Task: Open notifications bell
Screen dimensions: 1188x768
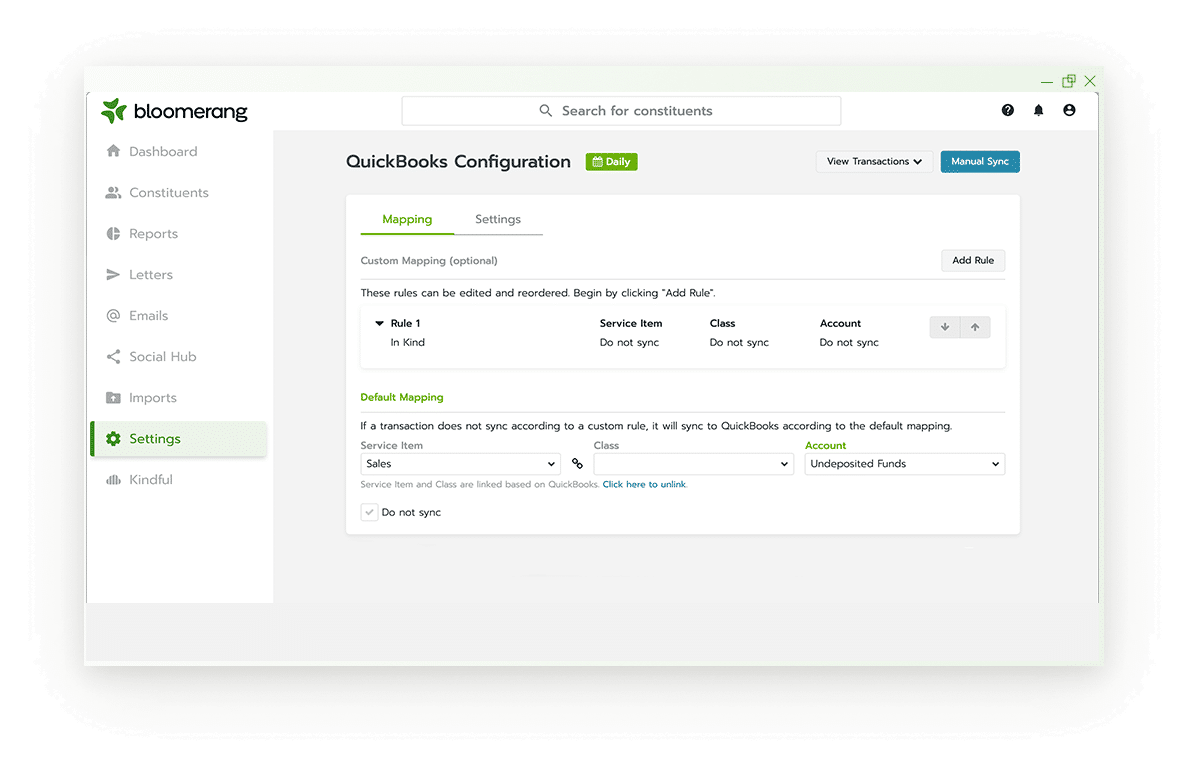Action: [x=1039, y=111]
